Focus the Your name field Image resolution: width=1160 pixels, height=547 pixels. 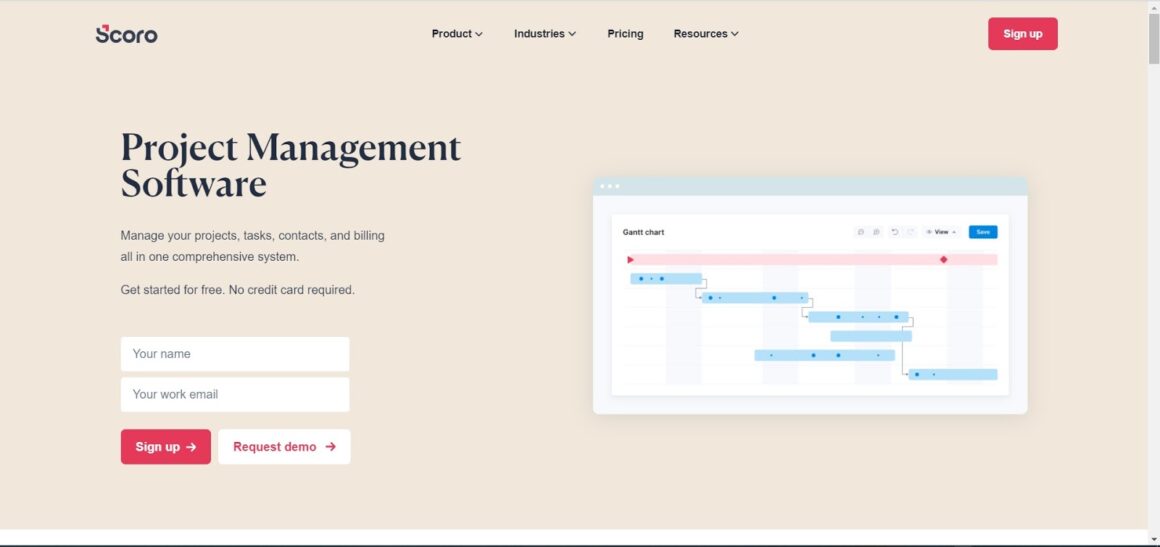click(x=235, y=354)
